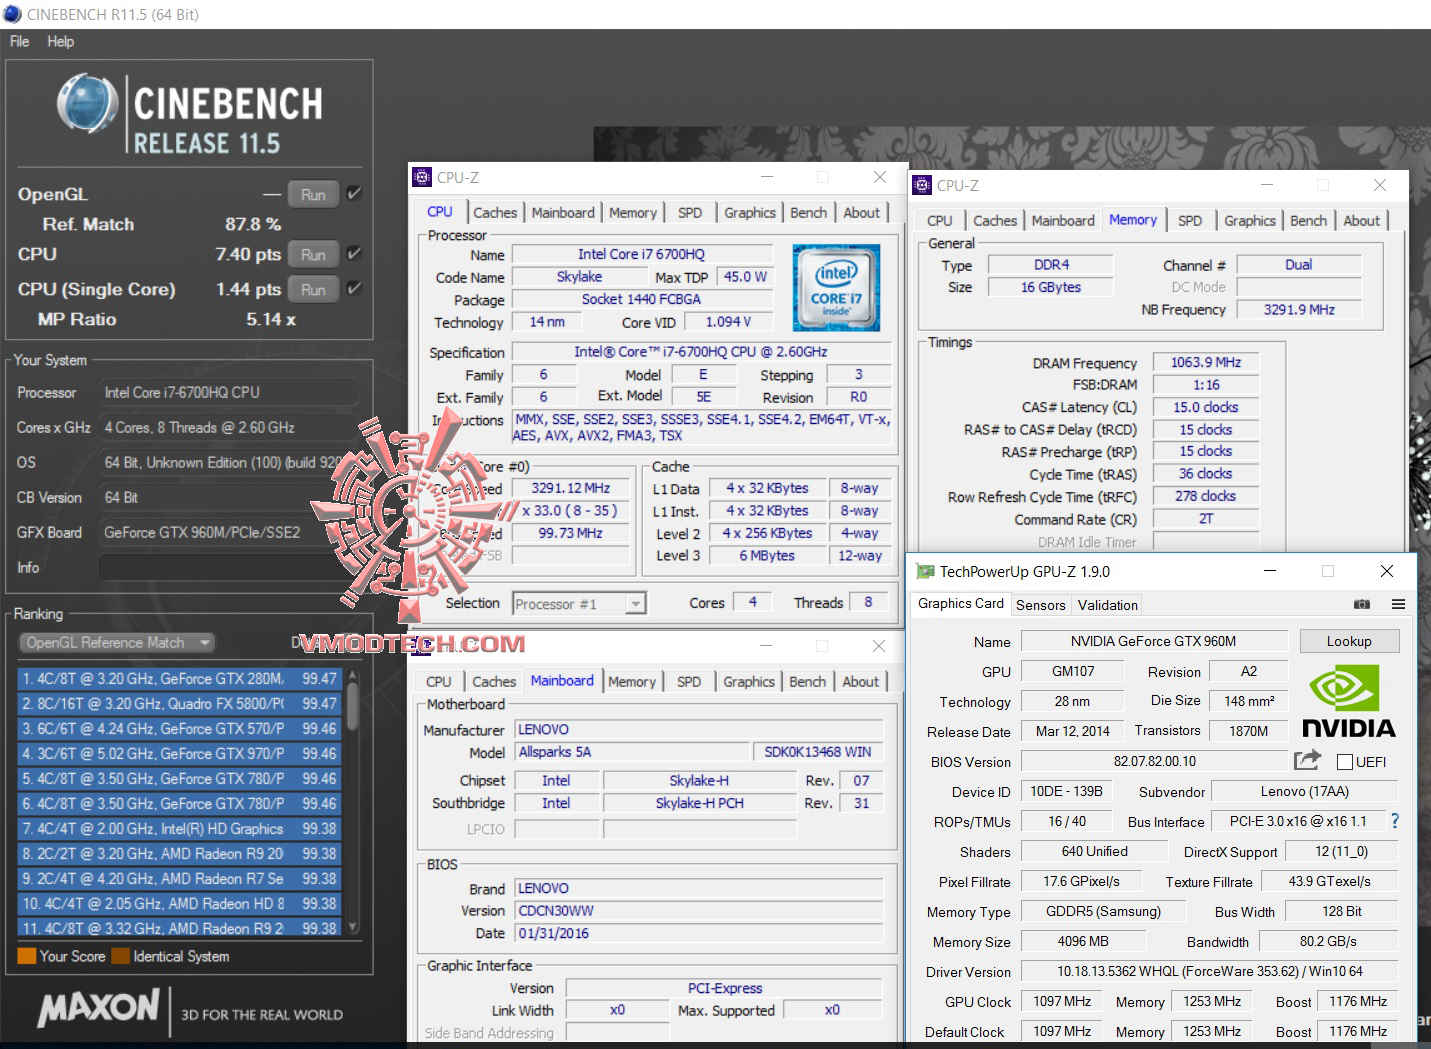Click the "Socket 1440 FCBGA" package value
Image resolution: width=1431 pixels, height=1049 pixels.
coord(642,299)
